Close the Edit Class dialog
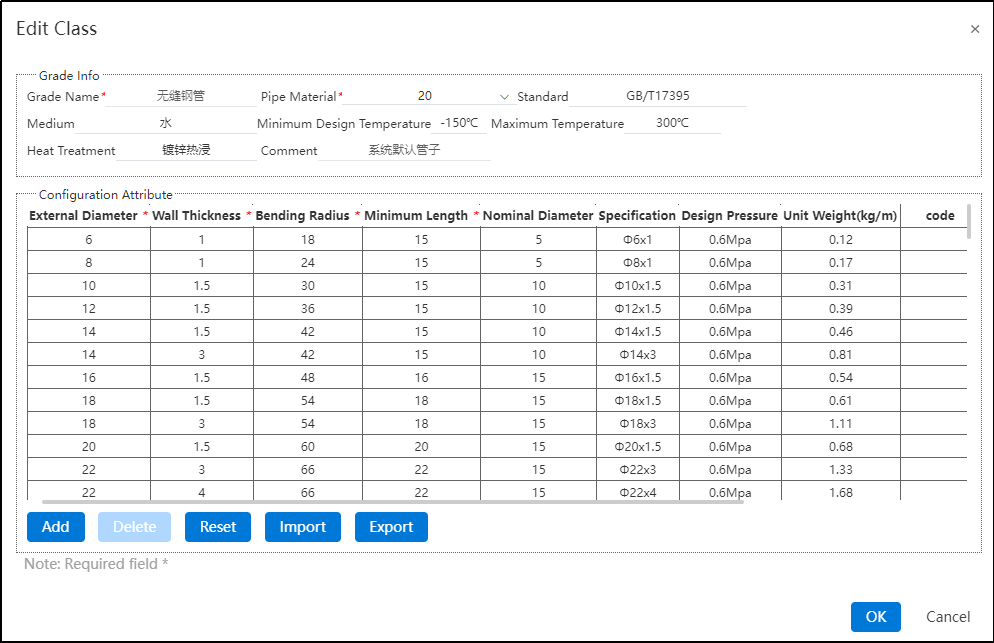 (x=975, y=29)
